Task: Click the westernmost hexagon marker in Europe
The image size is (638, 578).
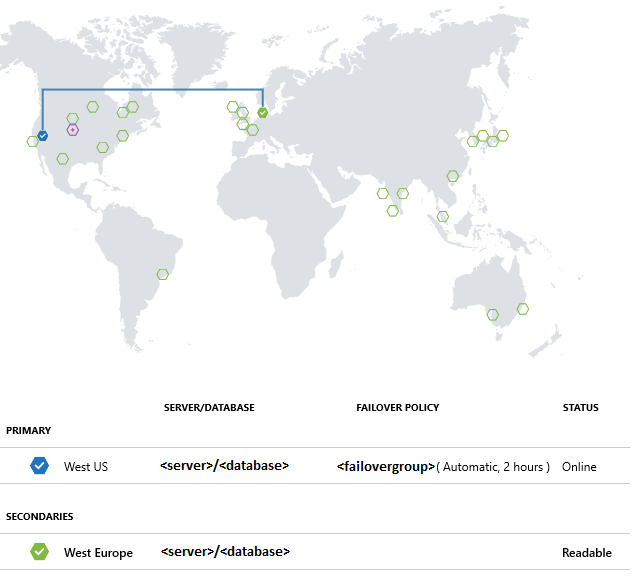Action: click(x=232, y=107)
